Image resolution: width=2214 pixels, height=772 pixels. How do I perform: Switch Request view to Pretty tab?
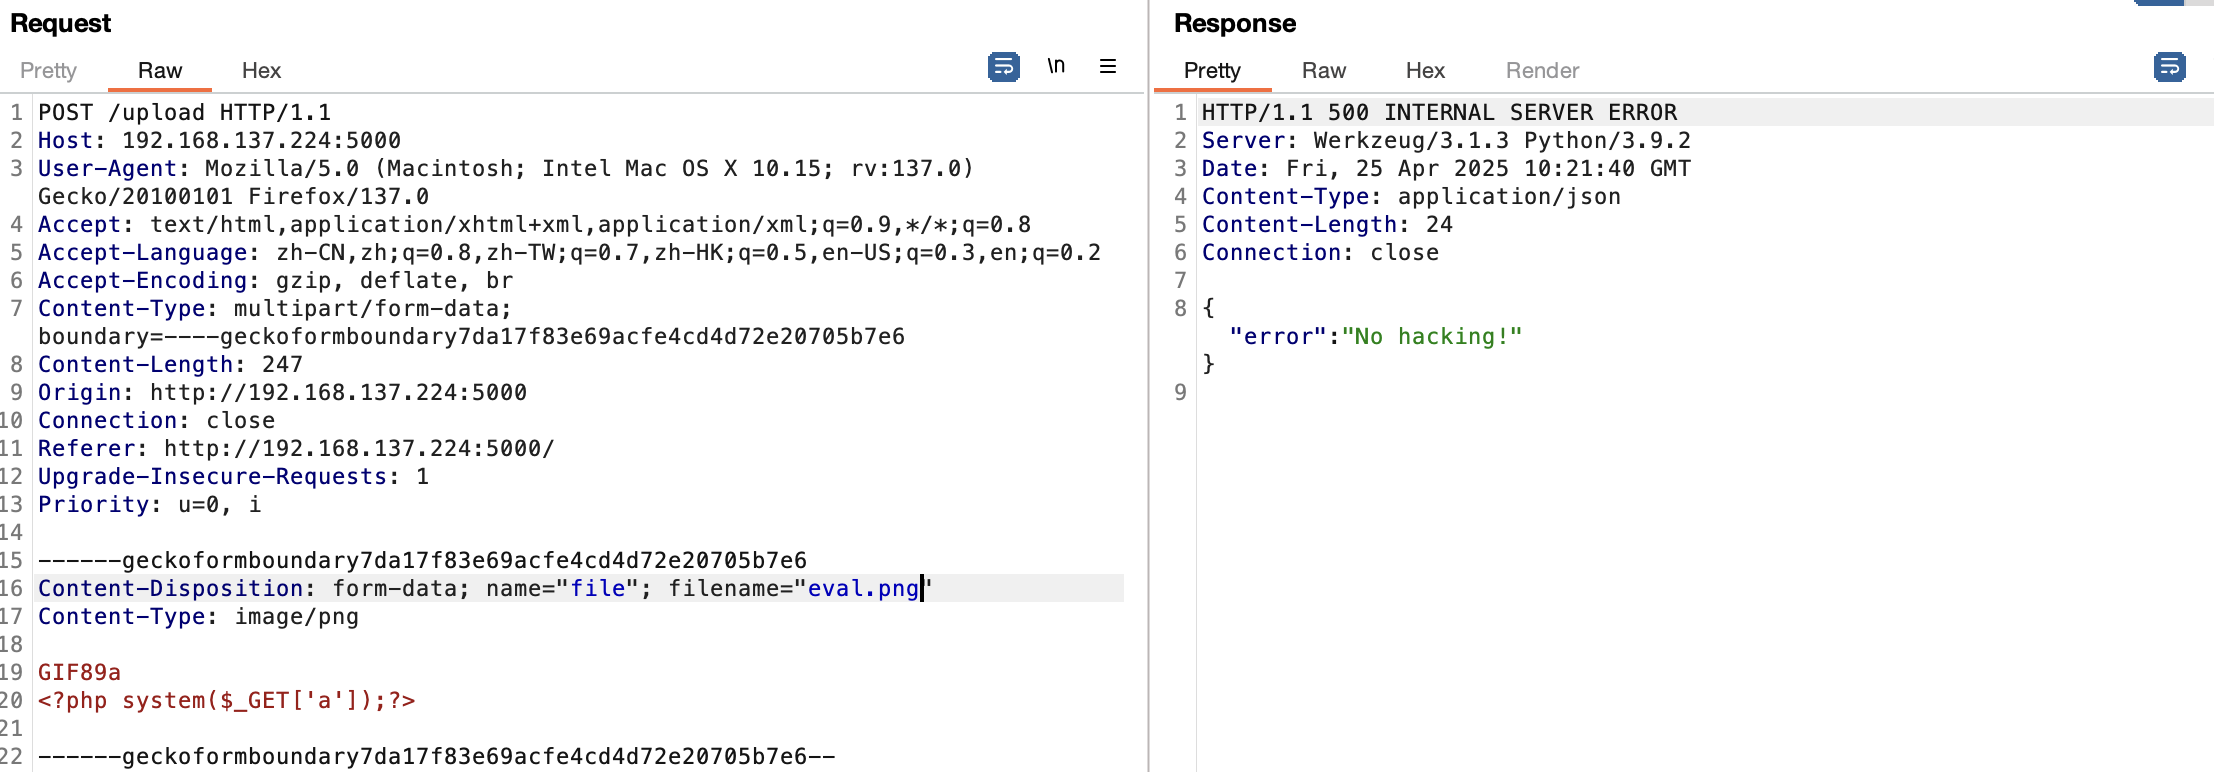click(48, 70)
